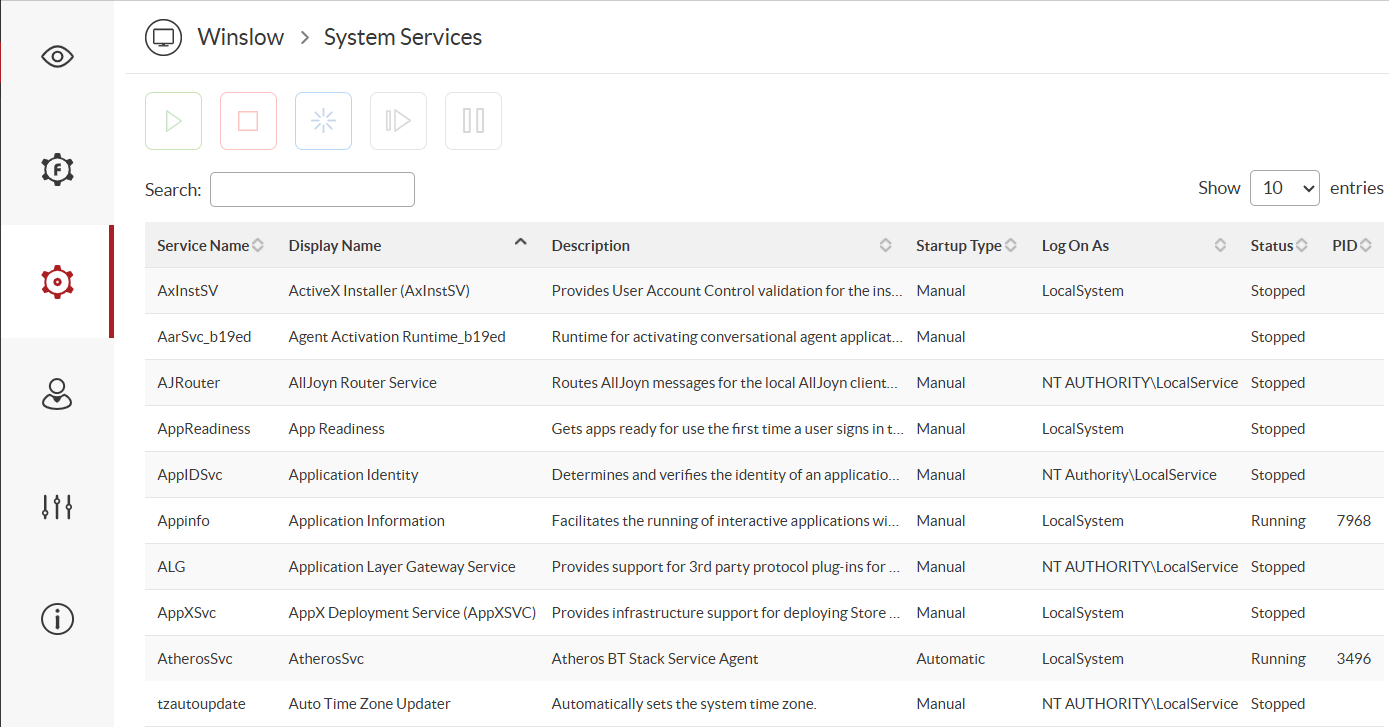Image resolution: width=1389 pixels, height=727 pixels.
Task: Open the user account sidebar icon
Action: click(x=57, y=394)
